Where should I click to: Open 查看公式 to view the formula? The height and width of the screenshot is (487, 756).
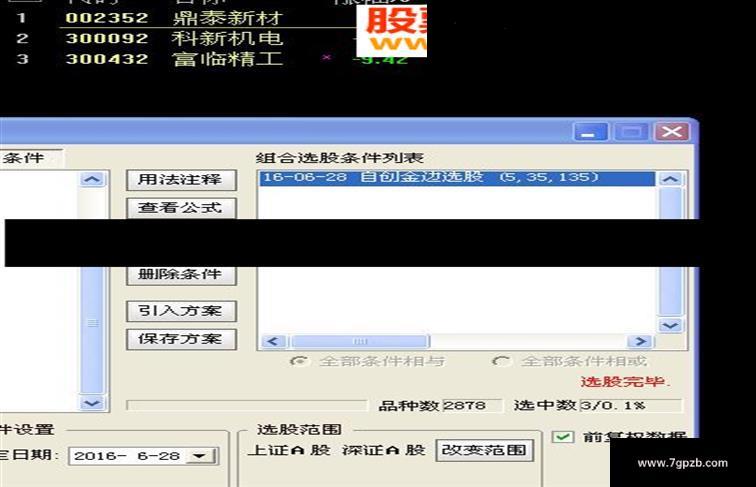[181, 208]
